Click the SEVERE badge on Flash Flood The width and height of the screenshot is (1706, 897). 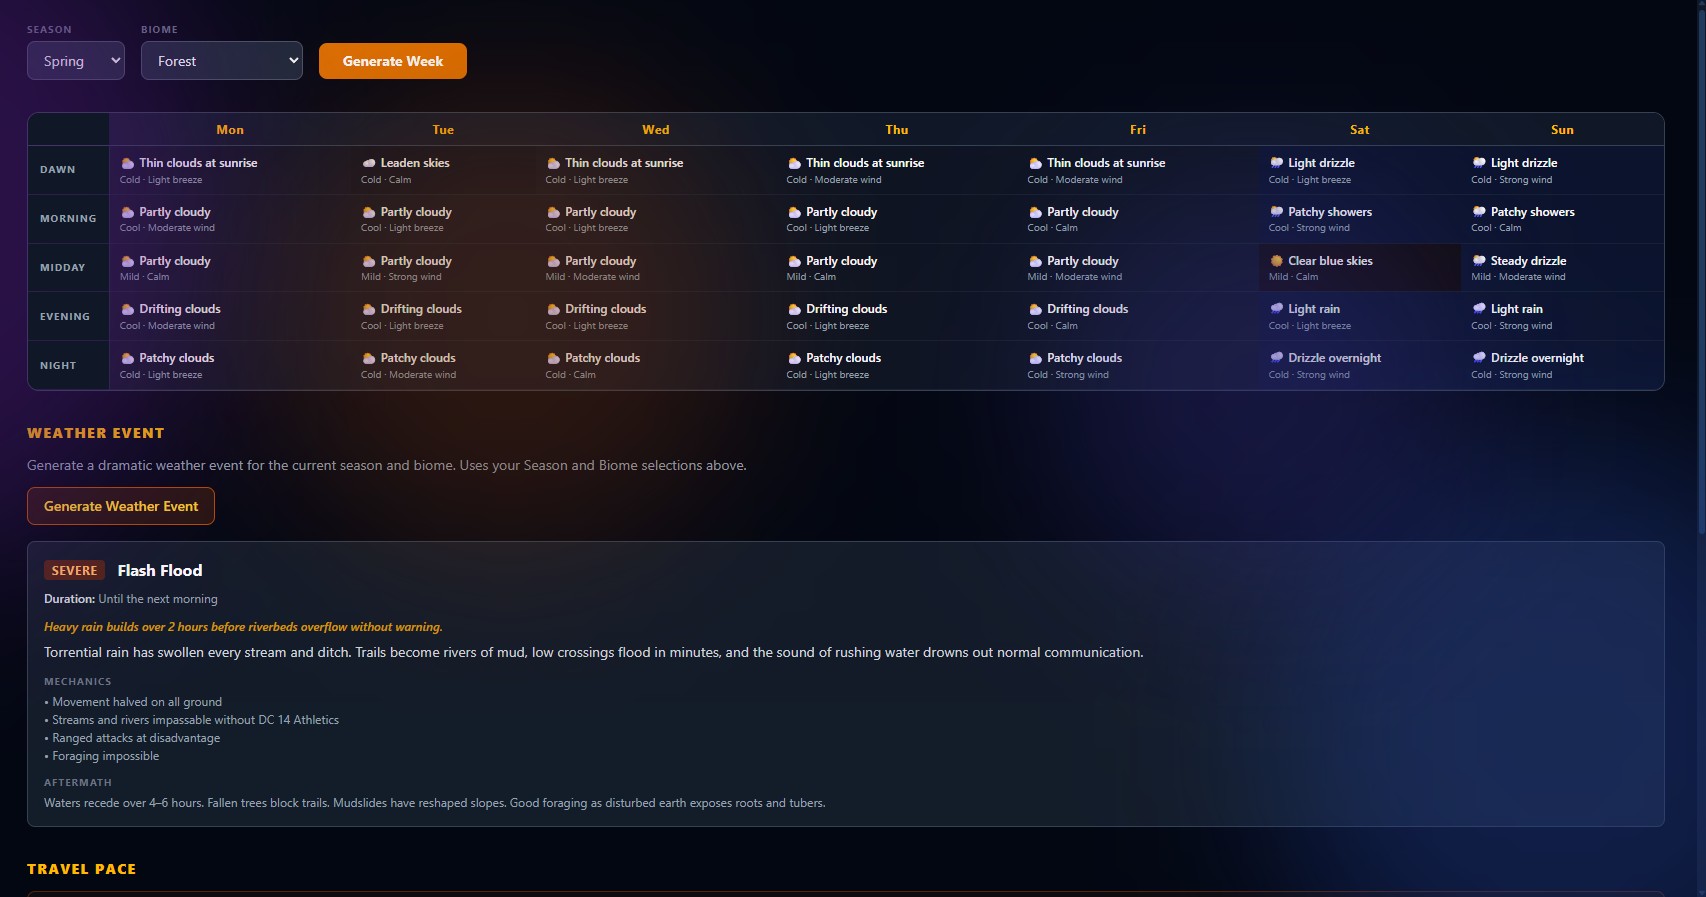point(74,571)
